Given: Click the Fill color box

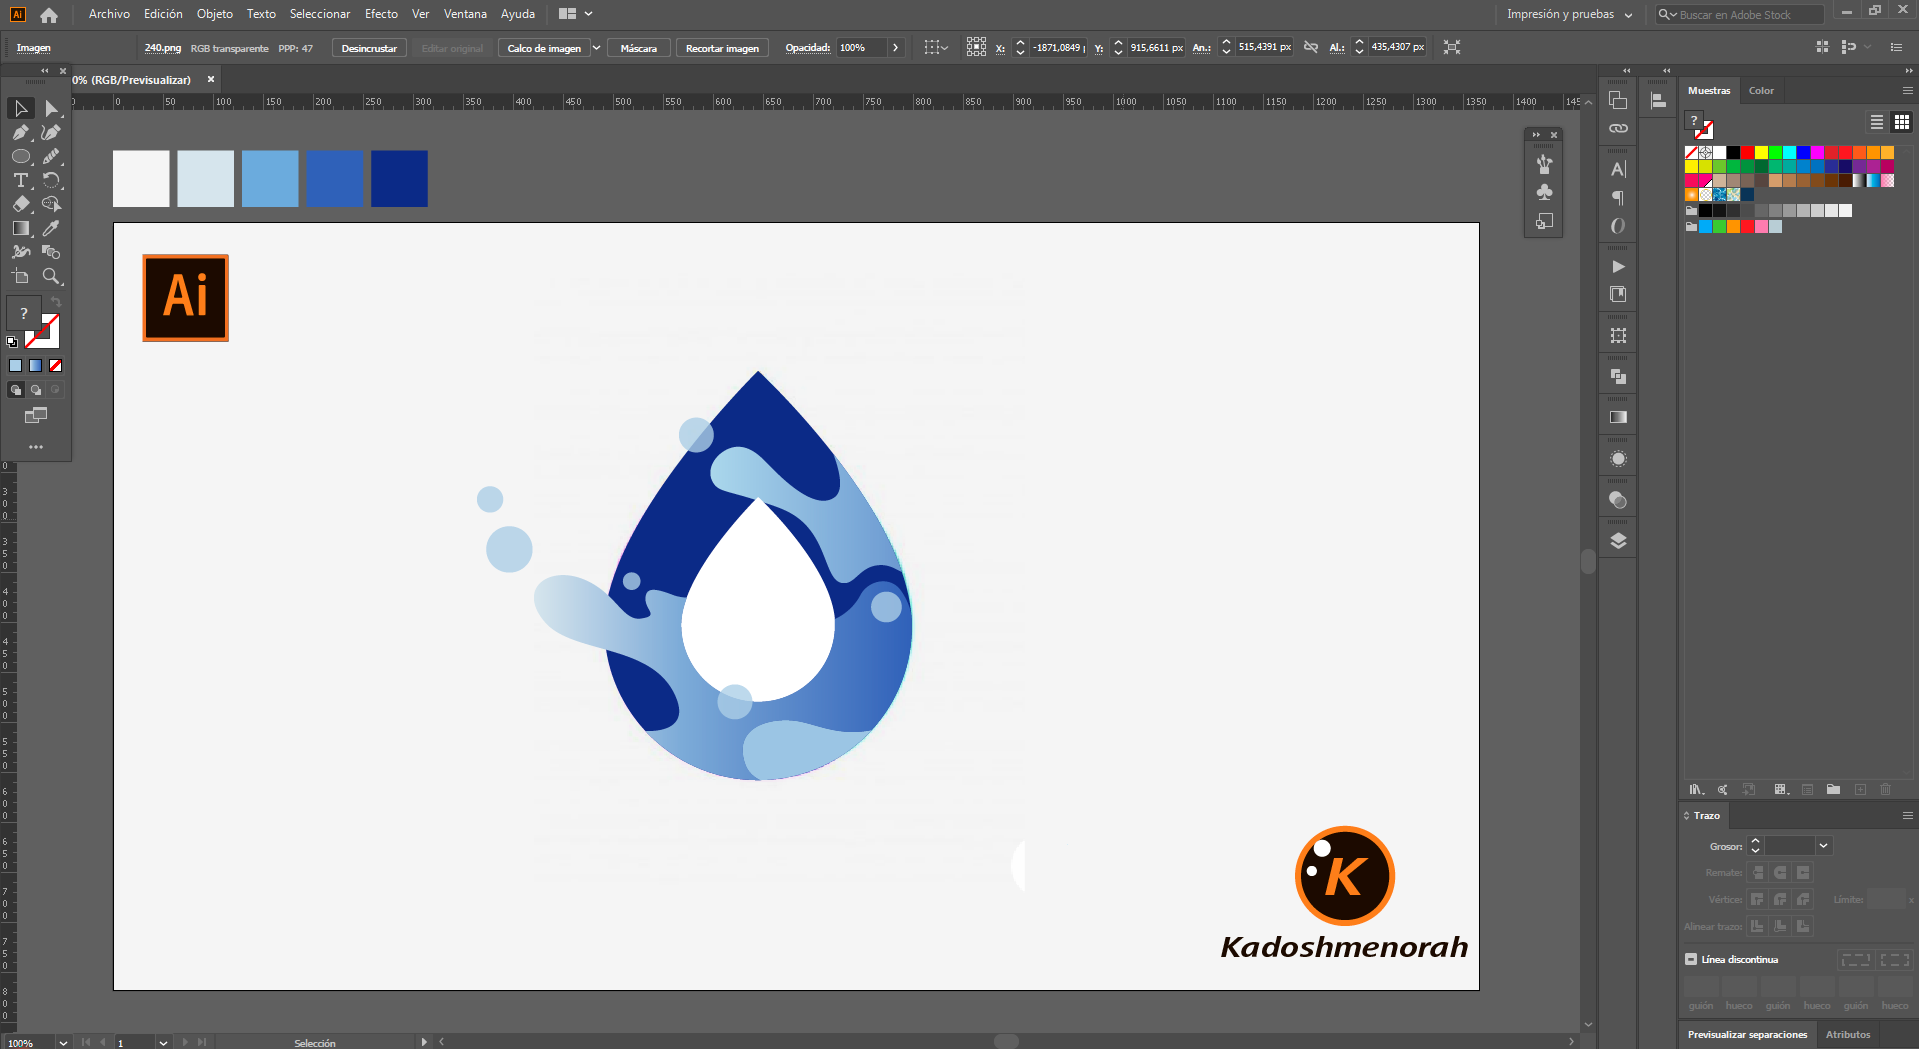Looking at the screenshot, I should tap(23, 313).
